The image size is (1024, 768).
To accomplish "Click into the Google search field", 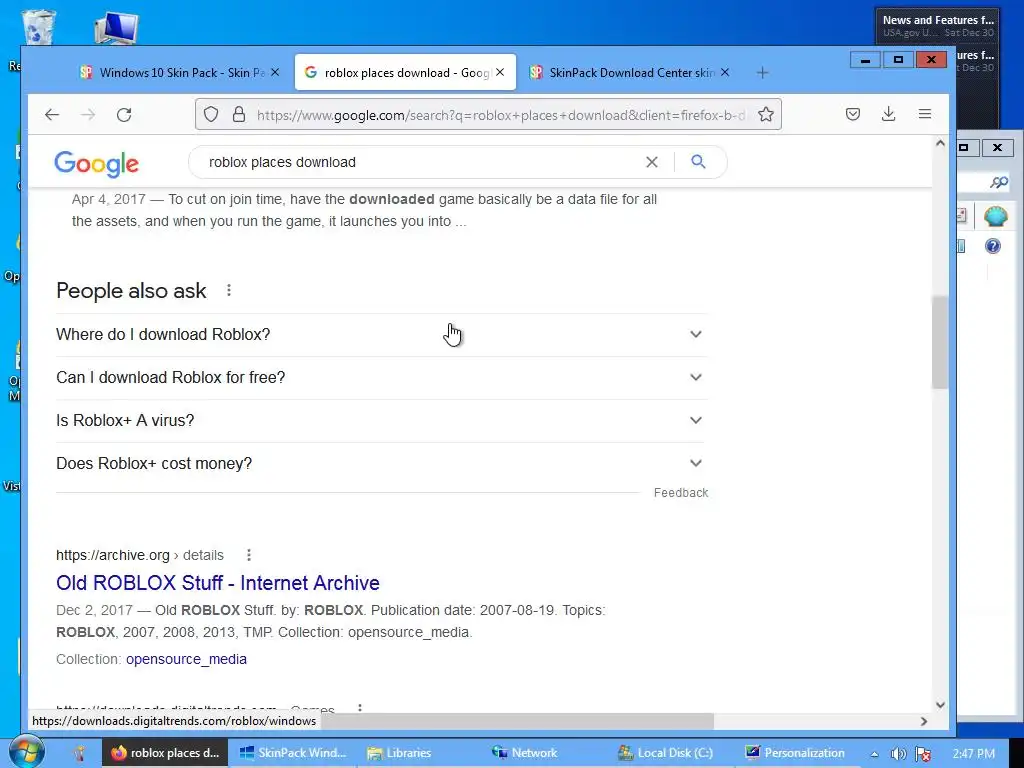I will [x=424, y=162].
